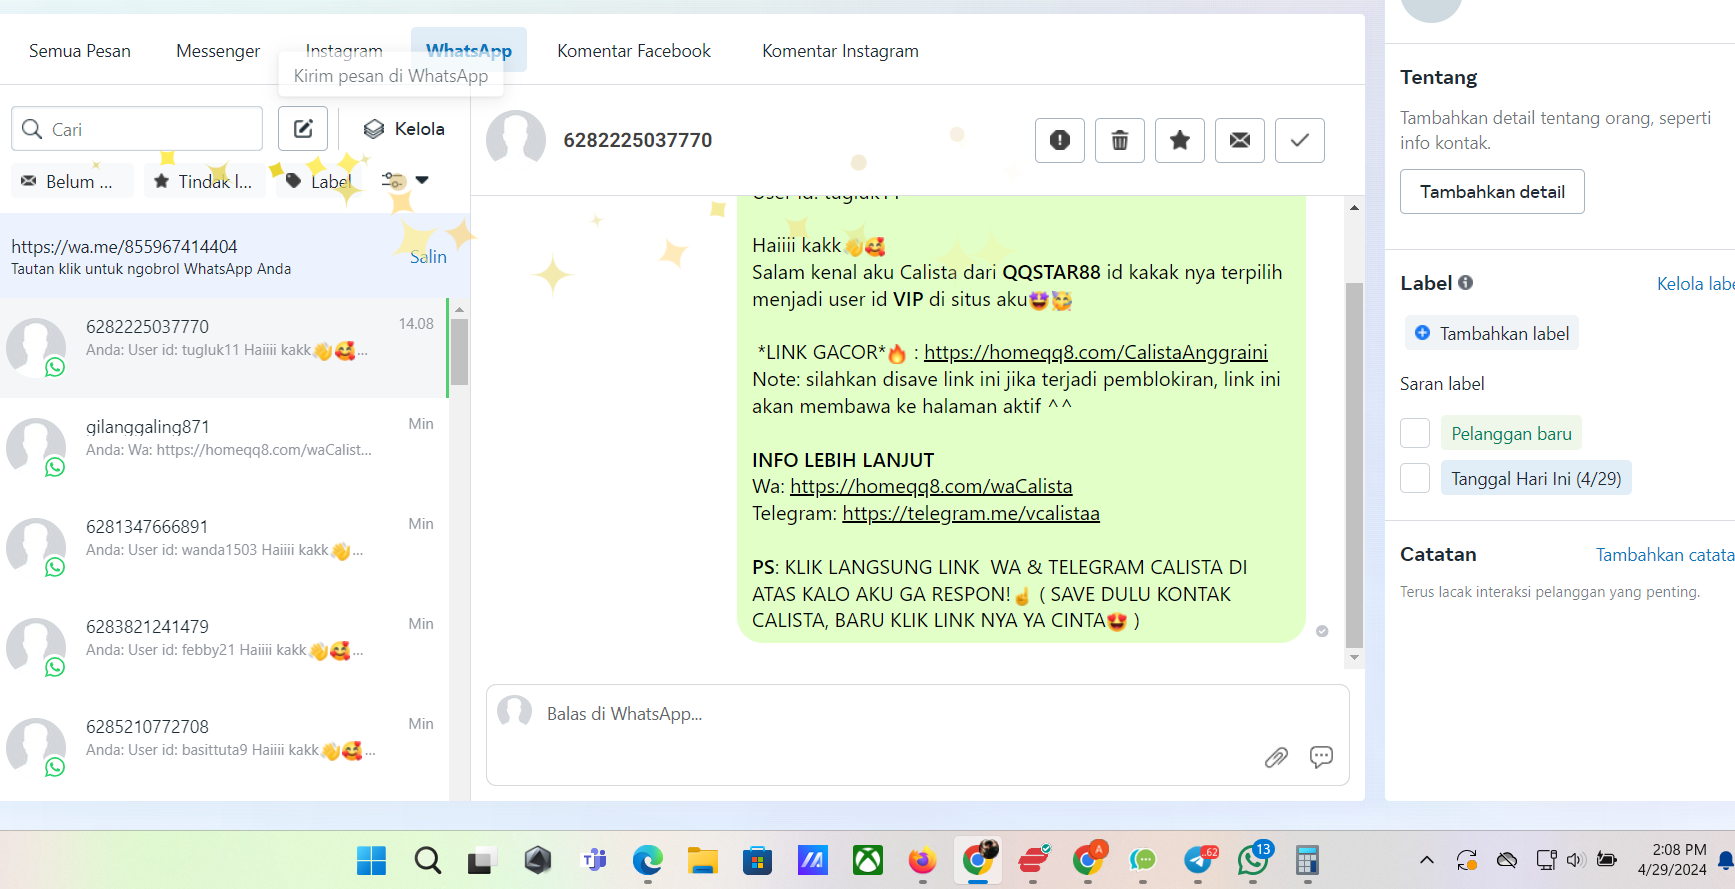The height and width of the screenshot is (889, 1735).
Task: Expand filter dropdown arrow next to Label
Action: click(422, 180)
